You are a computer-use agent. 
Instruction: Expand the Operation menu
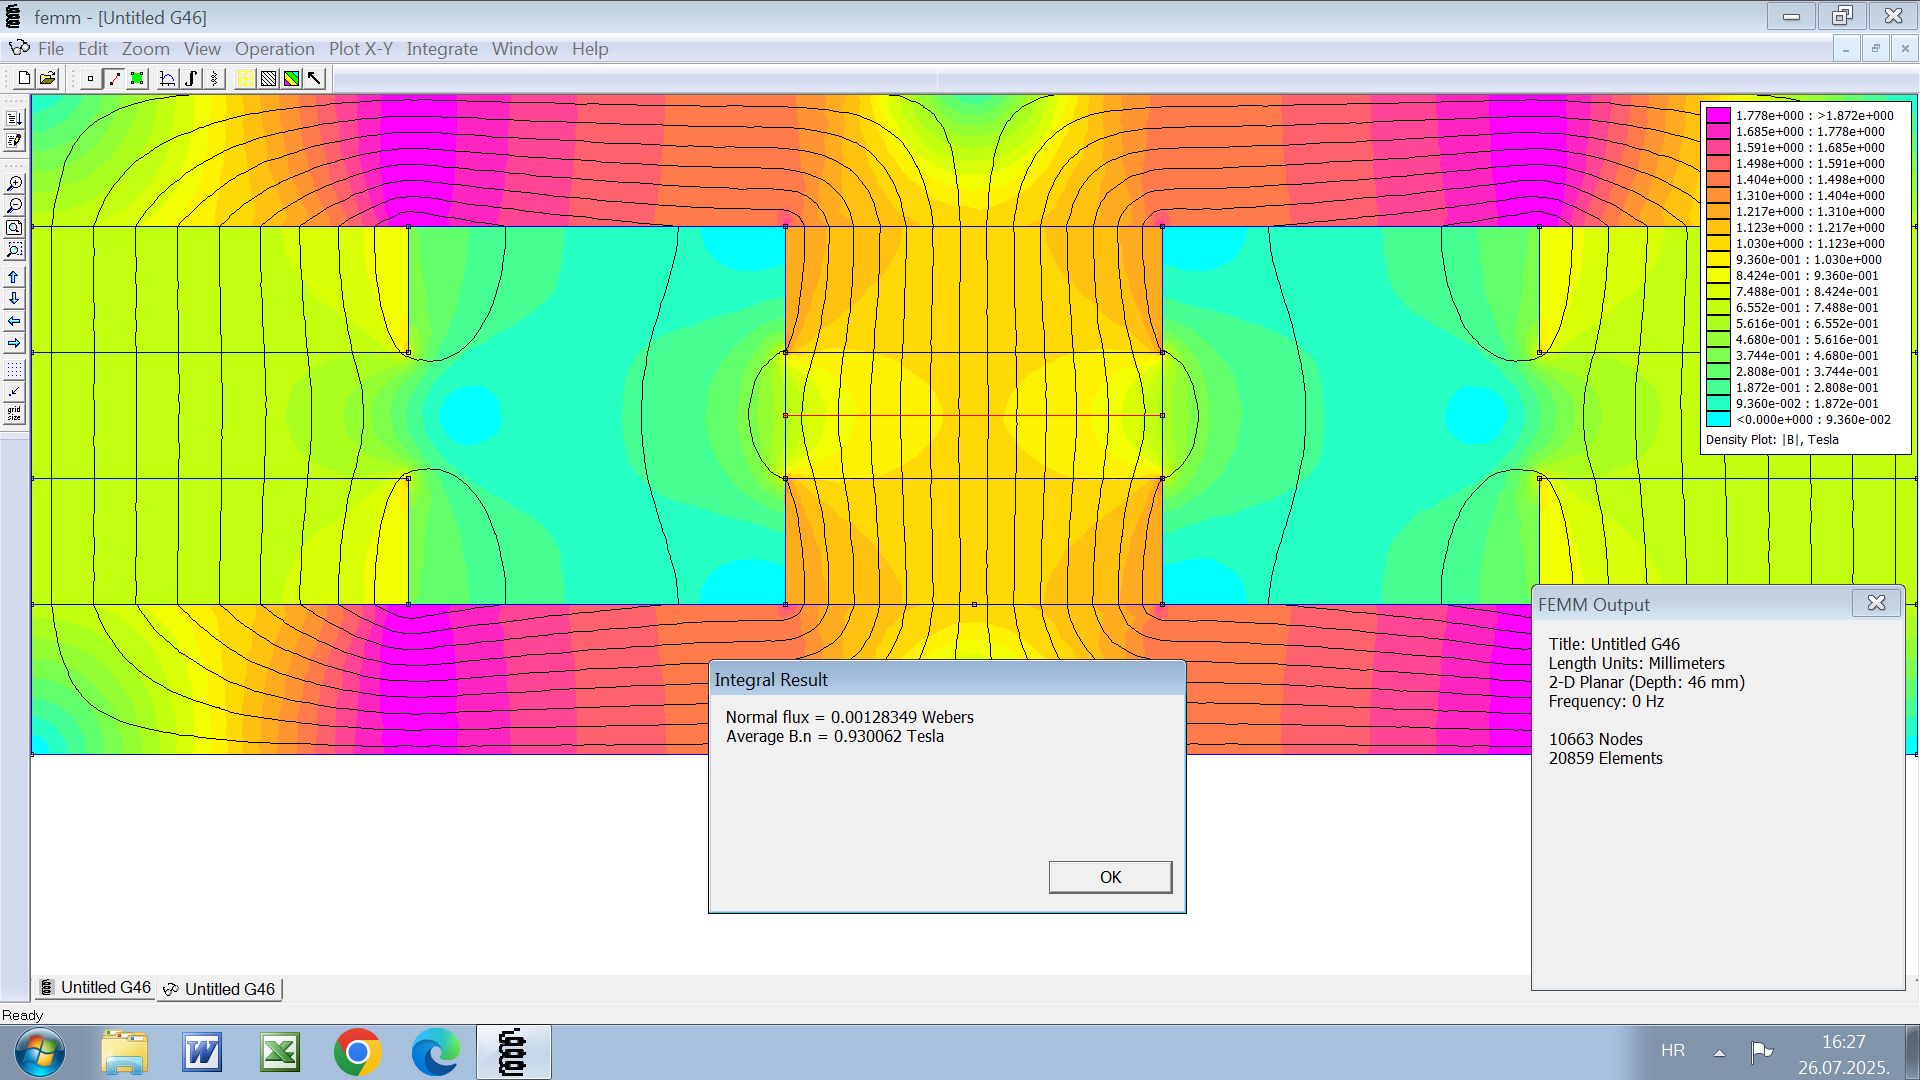274,49
